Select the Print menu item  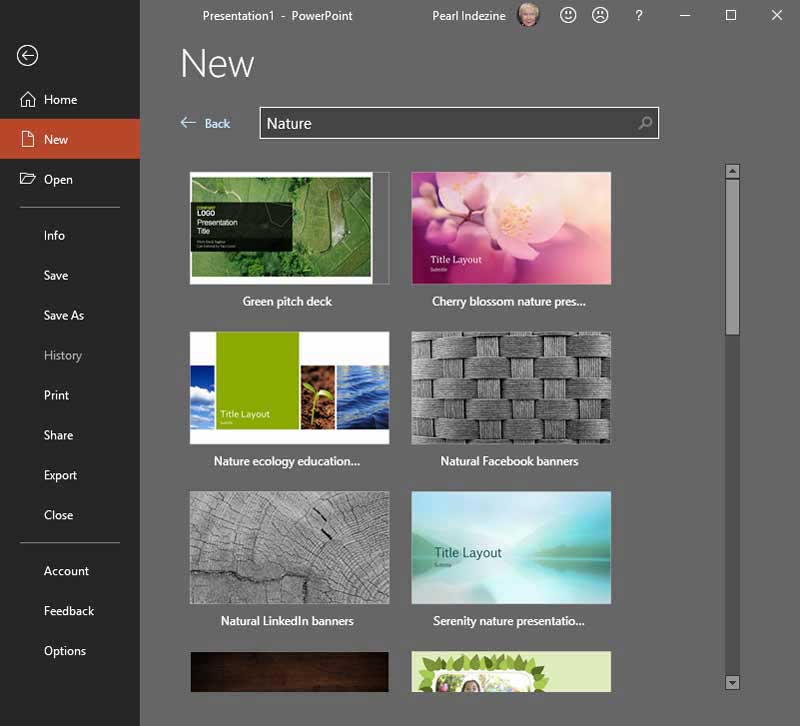tap(56, 395)
